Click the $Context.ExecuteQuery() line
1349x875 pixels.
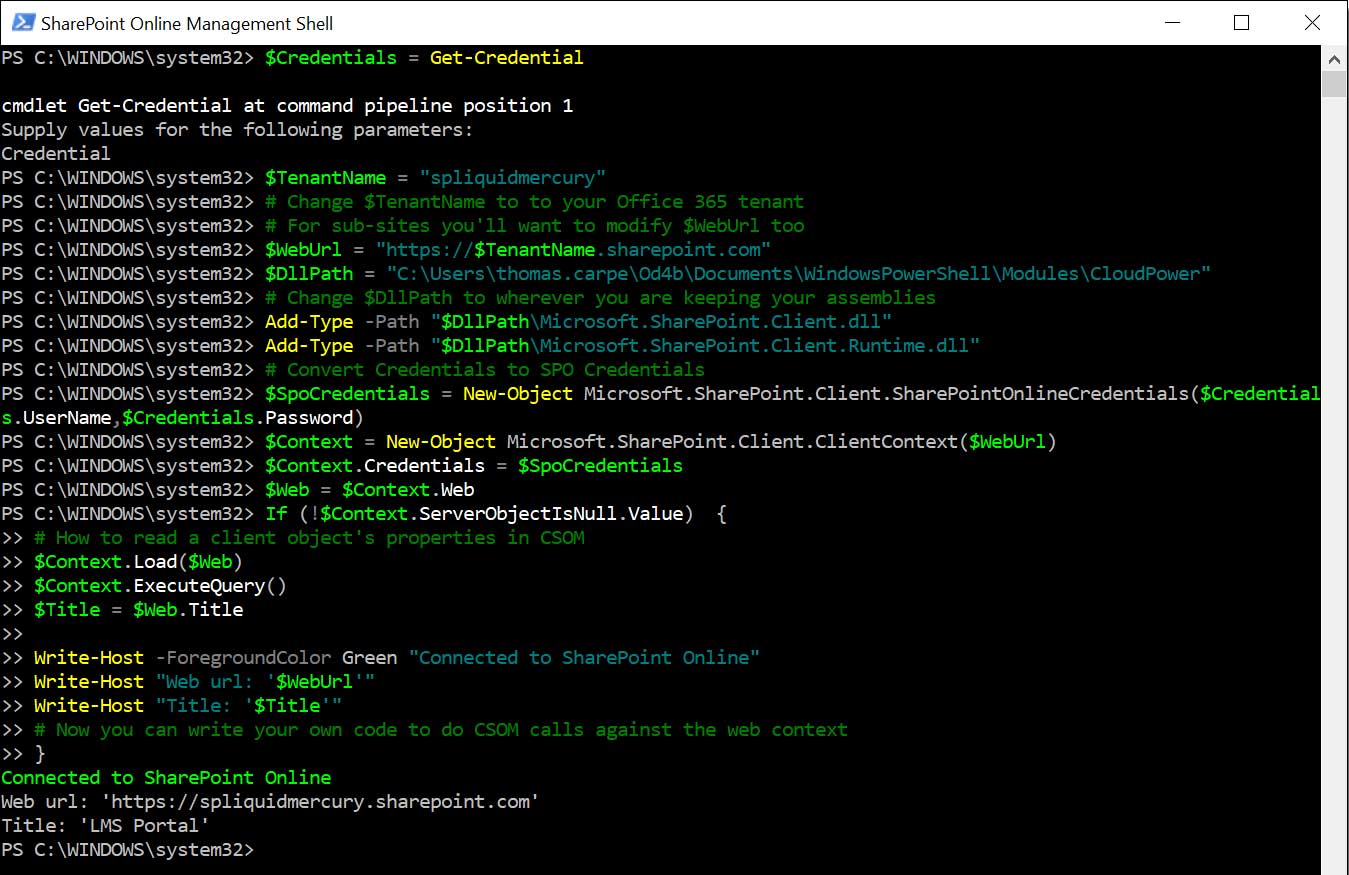[160, 586]
